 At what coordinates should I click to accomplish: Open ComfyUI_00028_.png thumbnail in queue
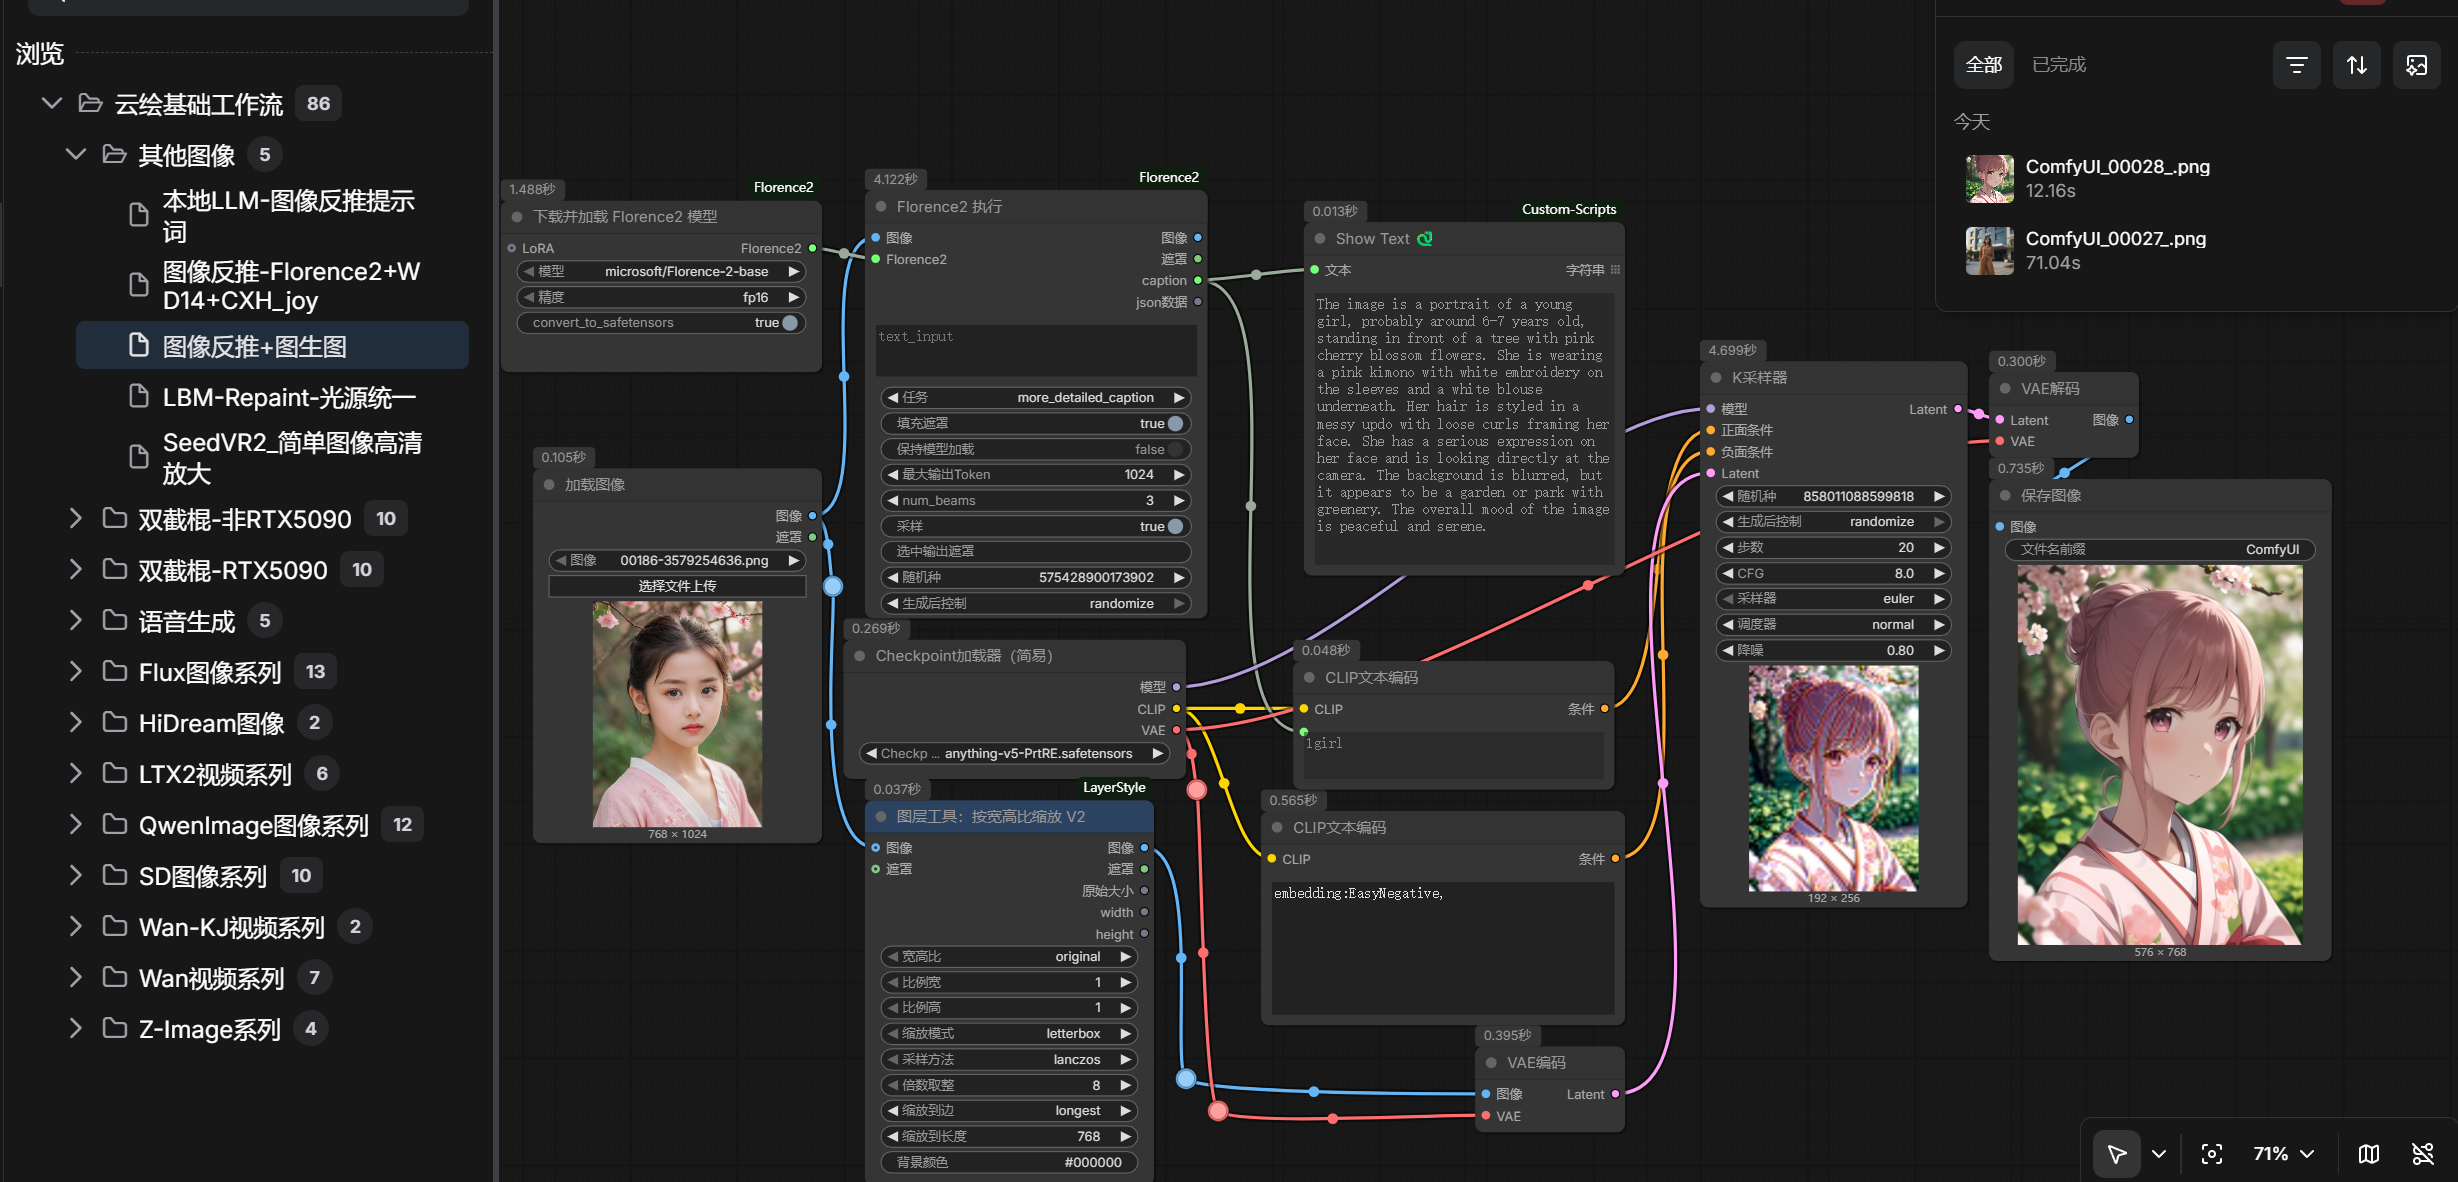tap(1990, 178)
